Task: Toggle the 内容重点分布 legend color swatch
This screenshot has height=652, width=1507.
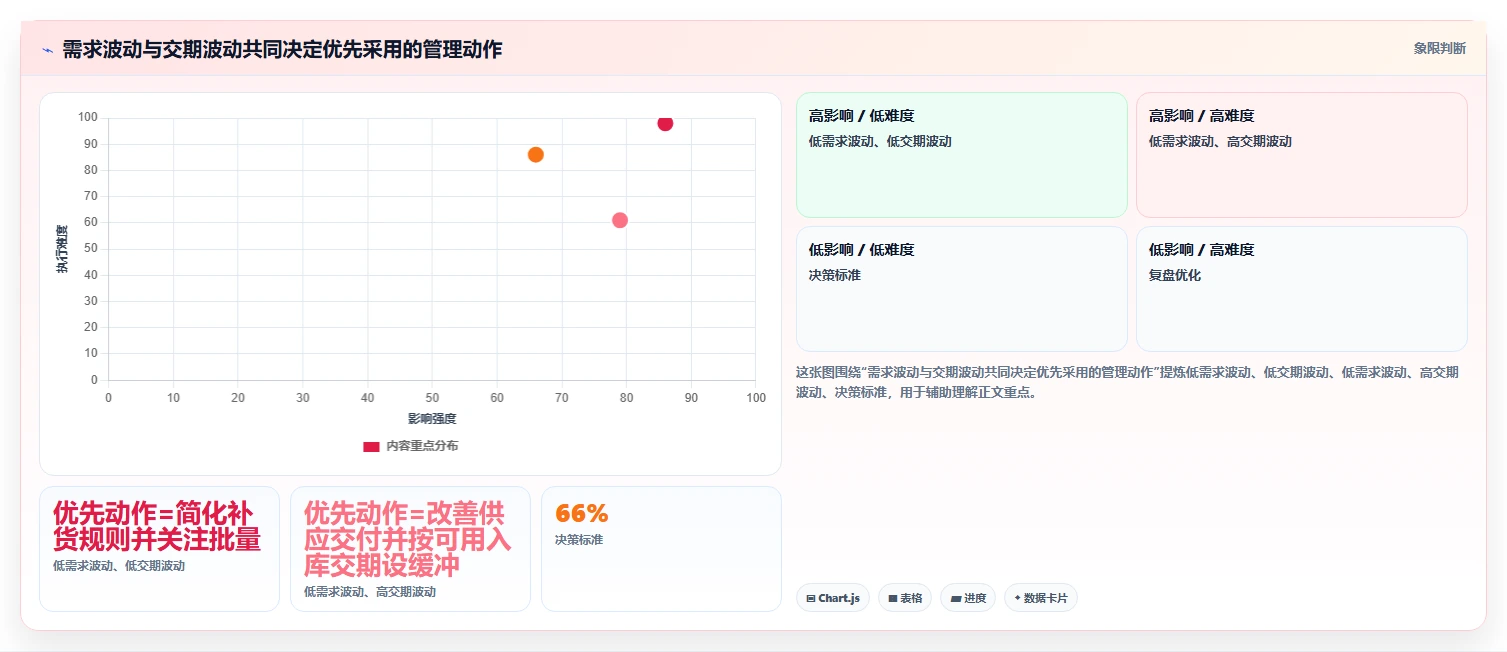Action: [371, 446]
